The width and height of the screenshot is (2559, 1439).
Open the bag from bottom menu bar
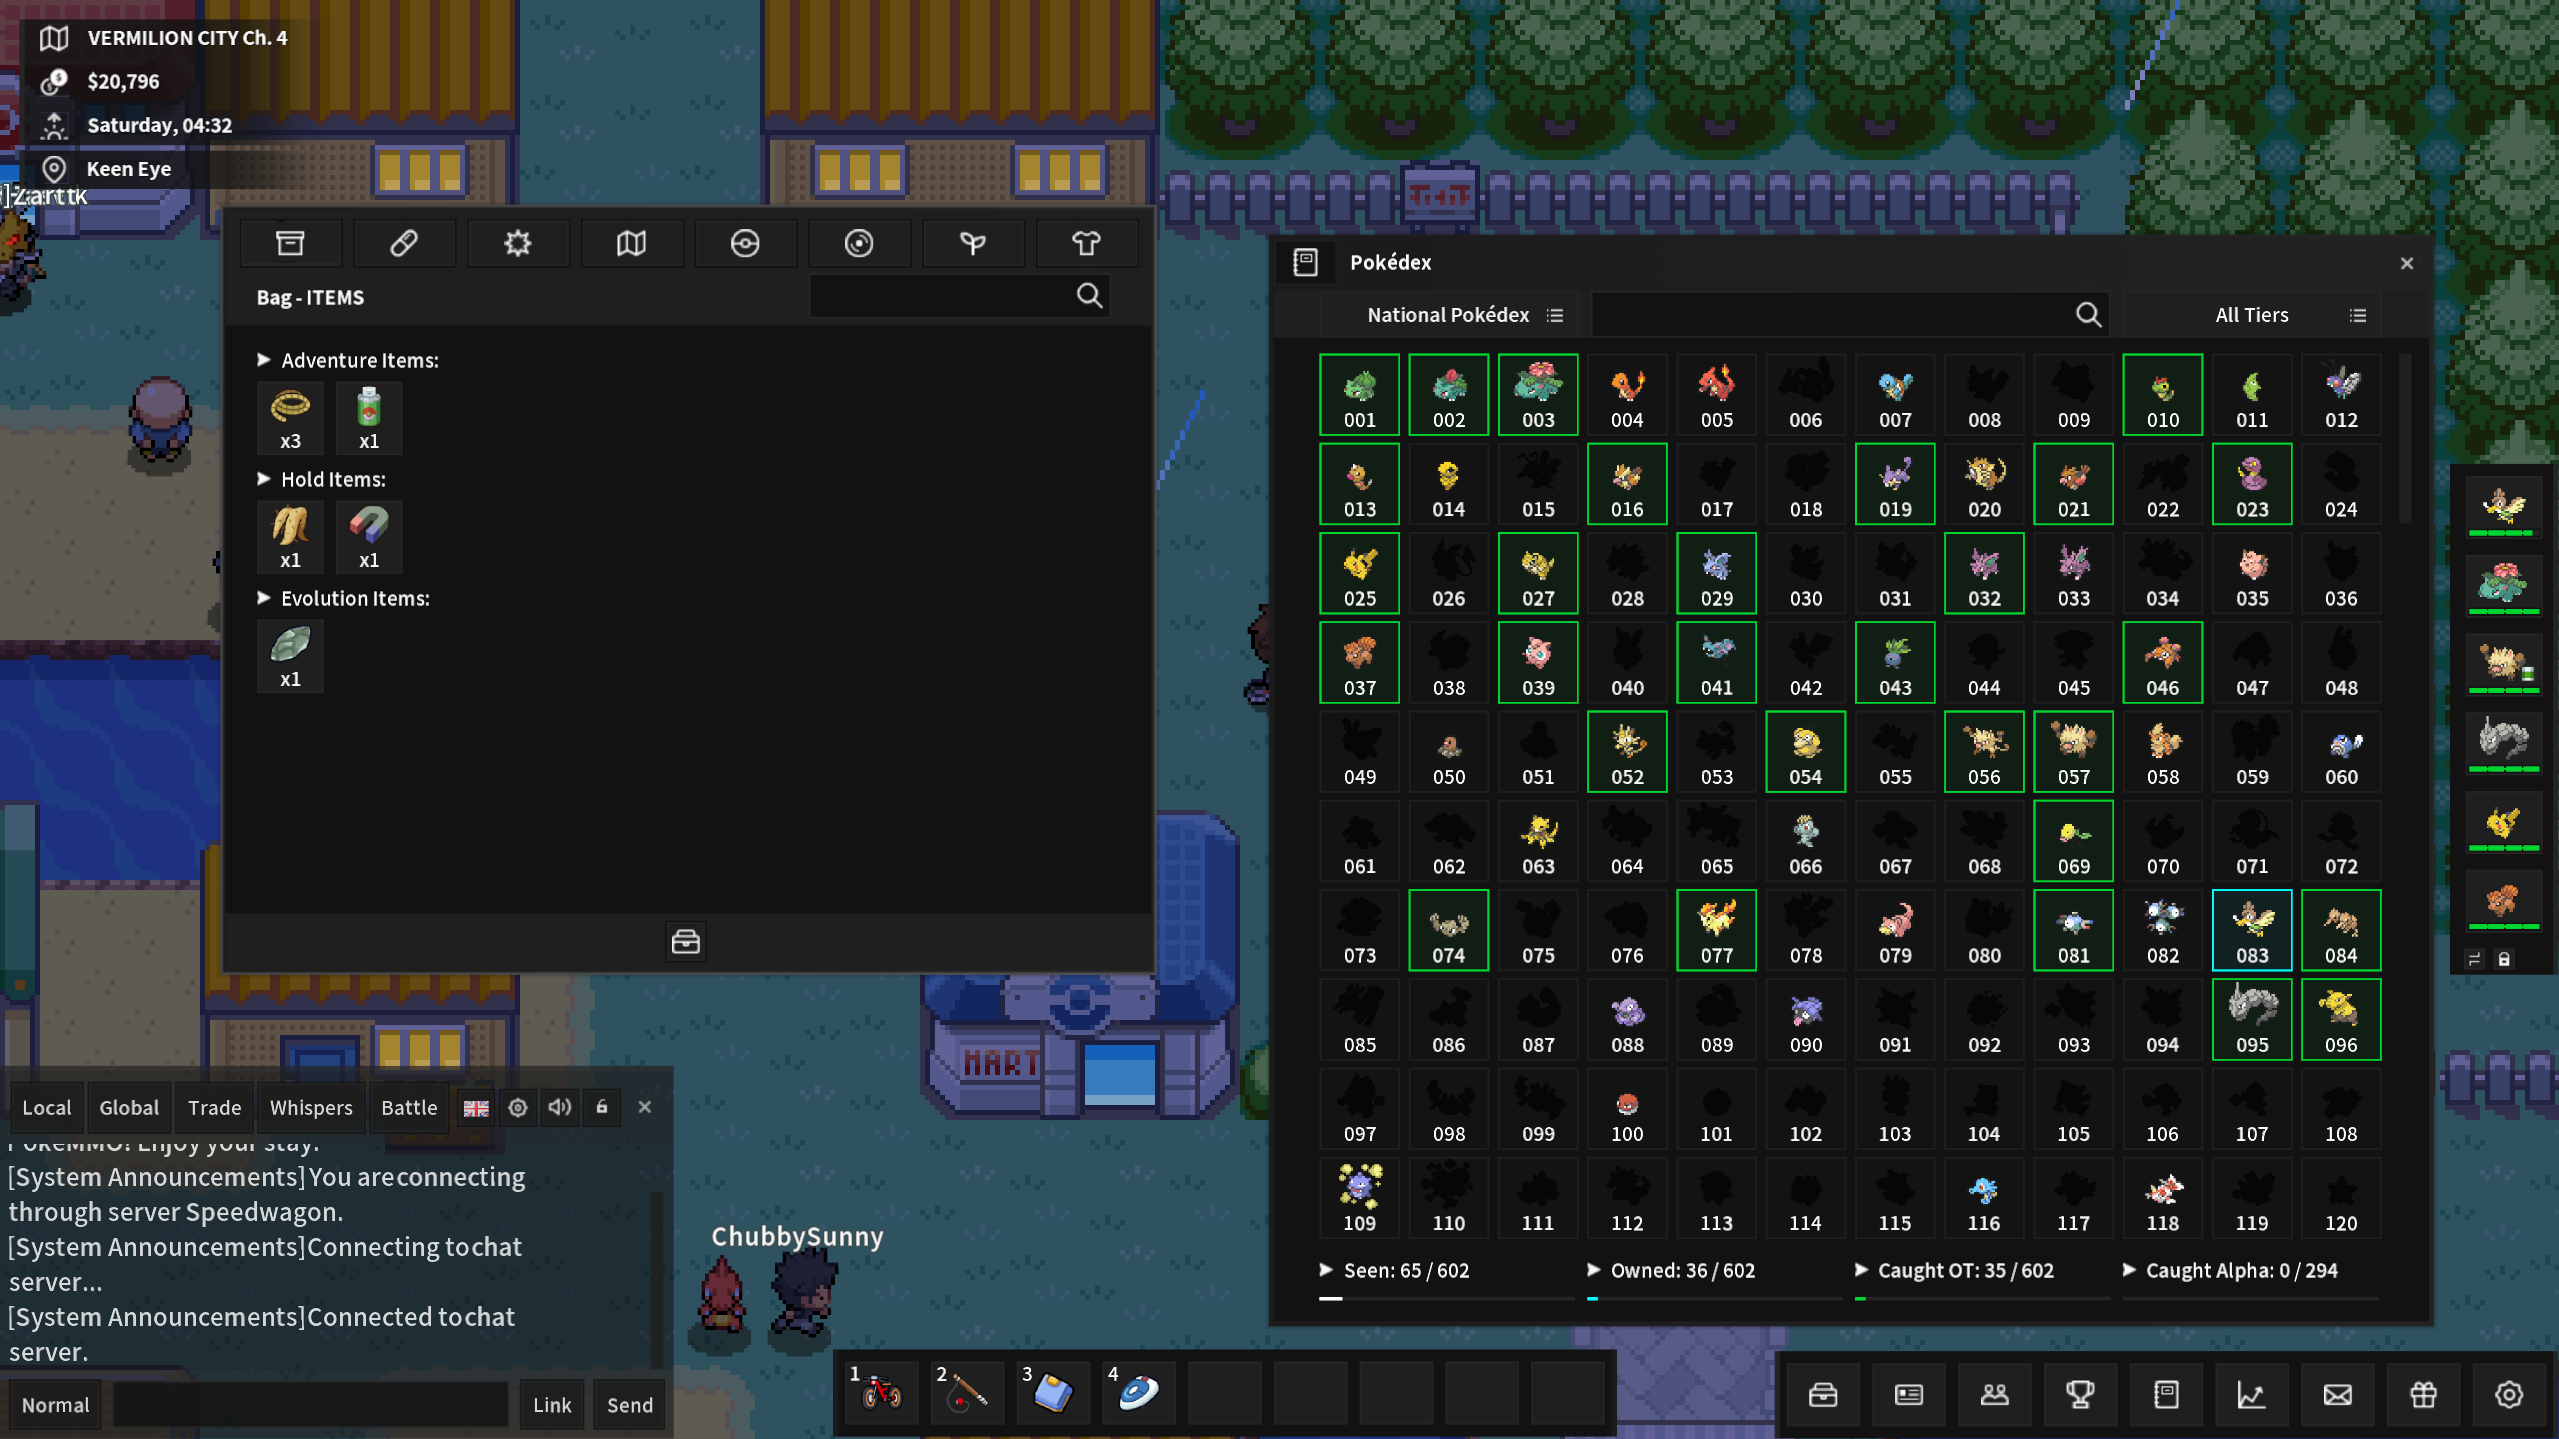pos(1823,1394)
